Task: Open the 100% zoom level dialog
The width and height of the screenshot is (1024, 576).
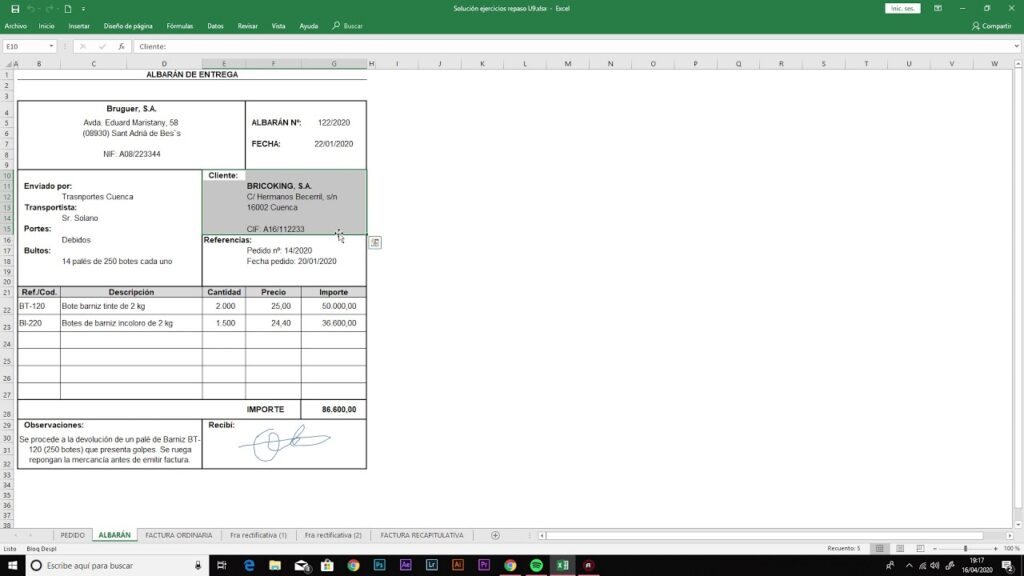Action: (x=1011, y=549)
